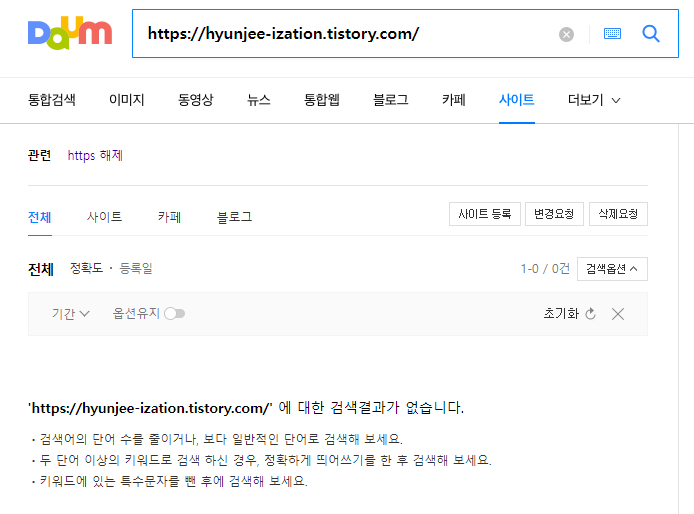The width and height of the screenshot is (694, 514).
Task: Switch to the top 블로그 tab
Action: tap(390, 100)
